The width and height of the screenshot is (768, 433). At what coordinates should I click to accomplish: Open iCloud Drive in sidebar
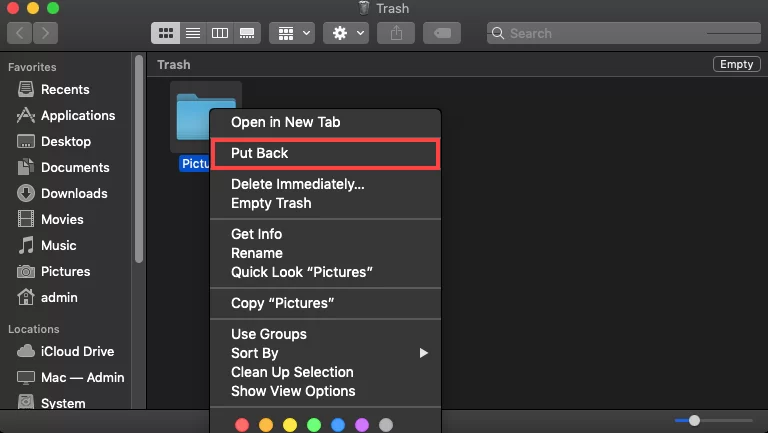click(x=65, y=351)
